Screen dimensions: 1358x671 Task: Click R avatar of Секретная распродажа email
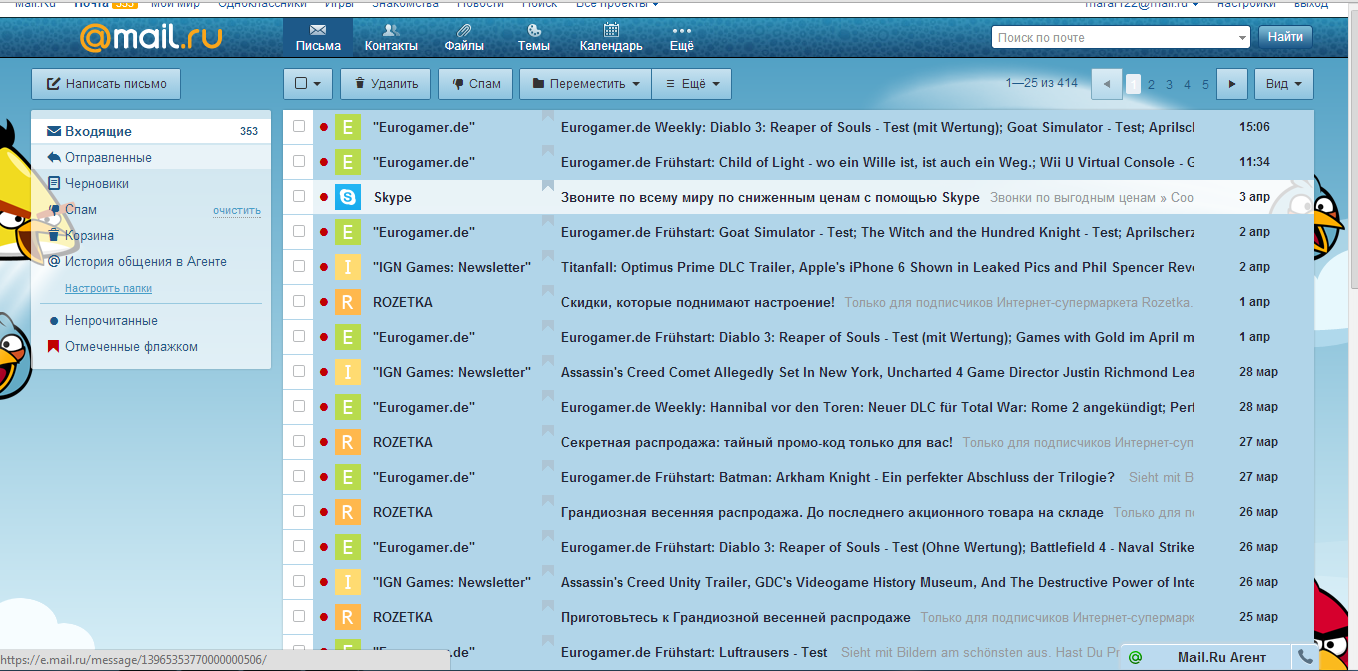(x=348, y=442)
